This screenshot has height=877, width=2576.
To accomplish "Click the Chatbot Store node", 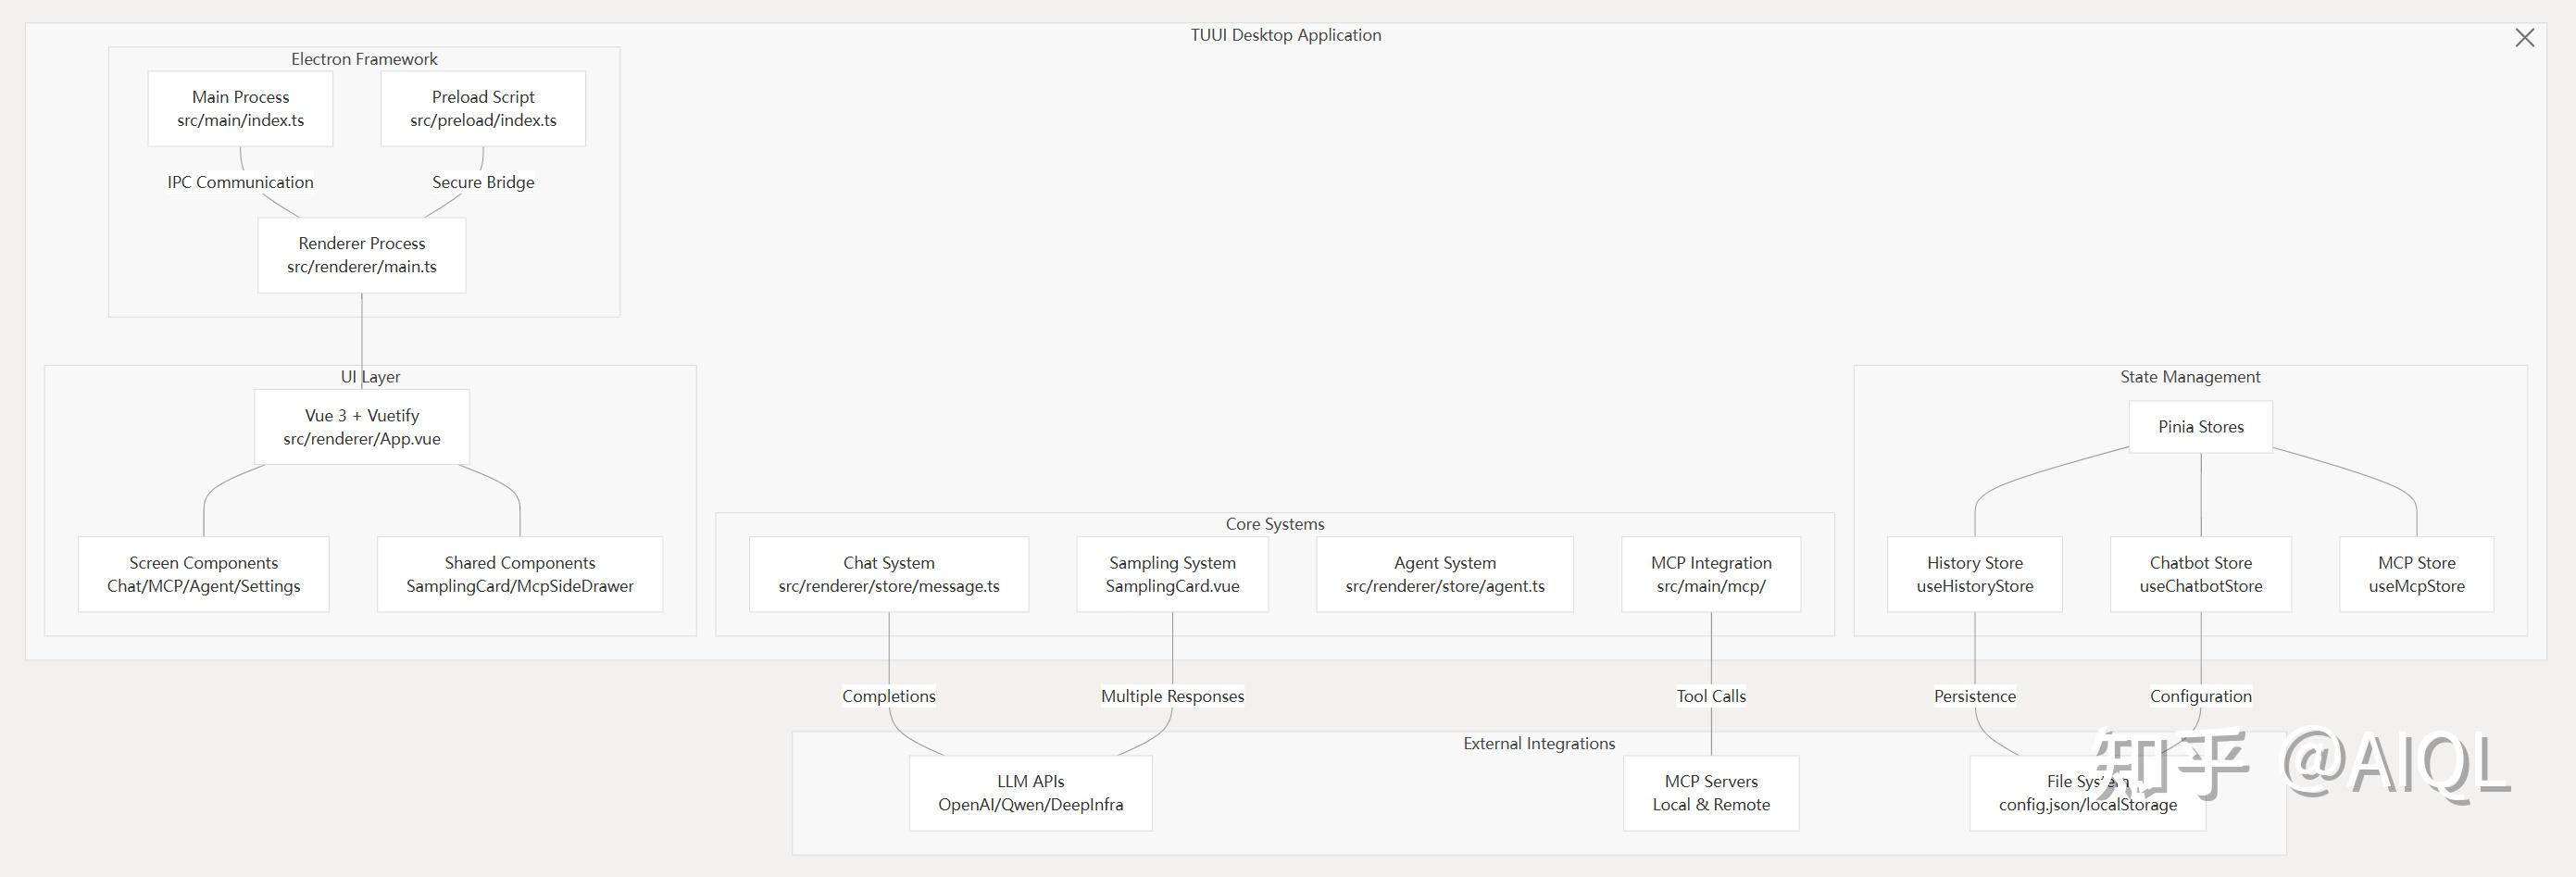I will coord(2201,574).
